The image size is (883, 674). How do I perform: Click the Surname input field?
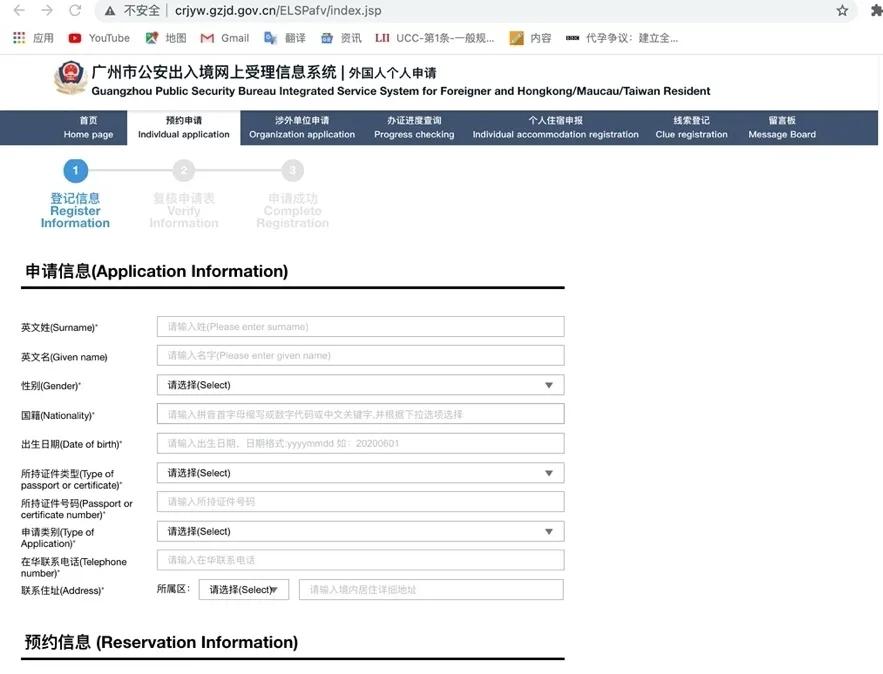(x=360, y=327)
